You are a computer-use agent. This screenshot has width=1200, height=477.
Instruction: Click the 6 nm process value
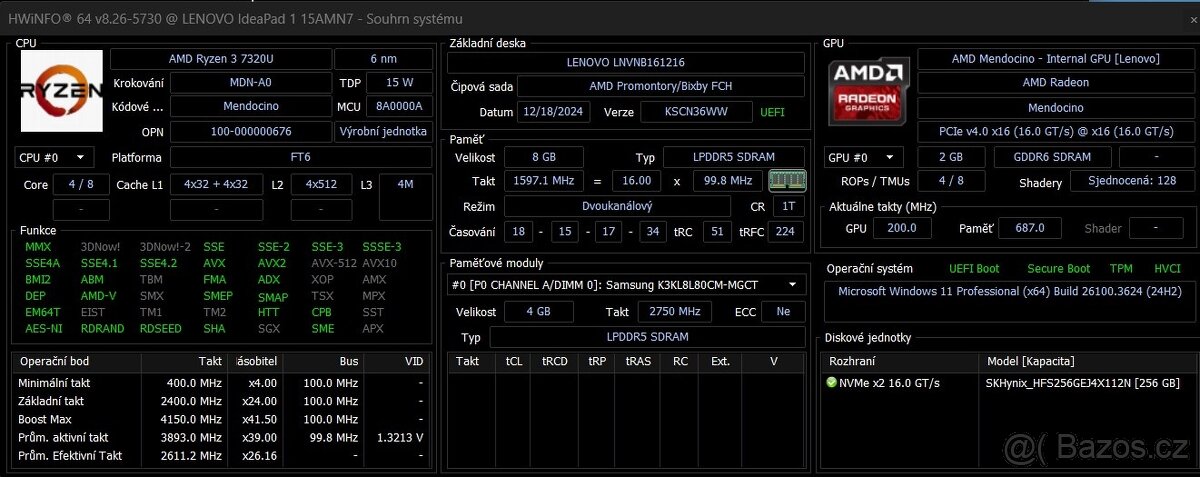[383, 59]
